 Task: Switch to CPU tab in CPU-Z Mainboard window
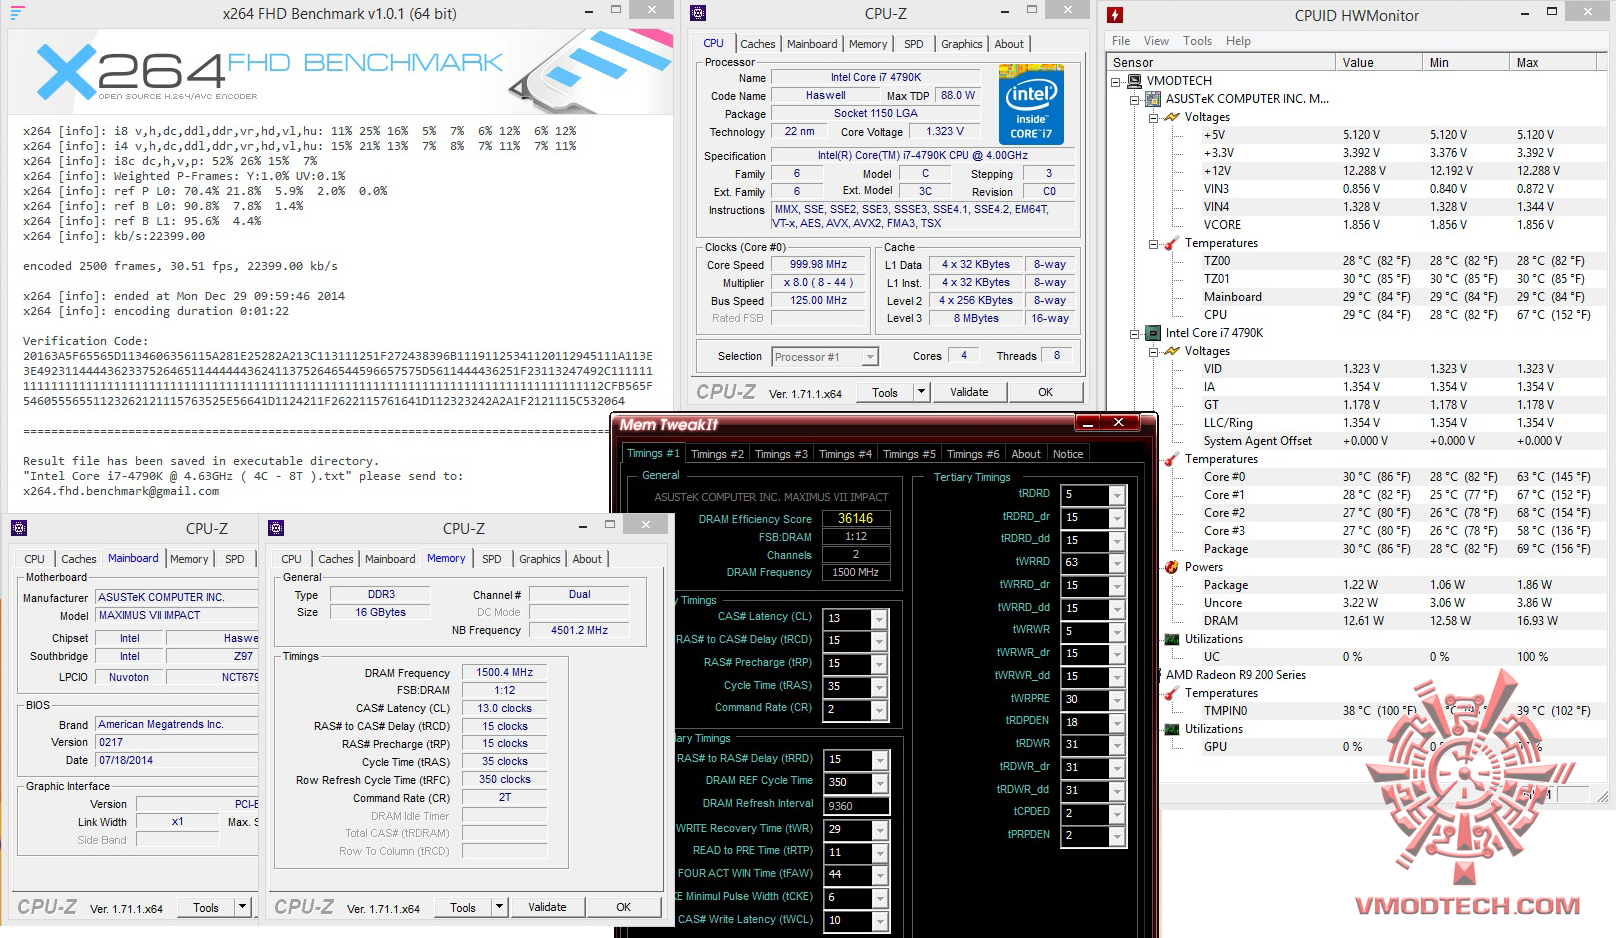click(x=34, y=559)
